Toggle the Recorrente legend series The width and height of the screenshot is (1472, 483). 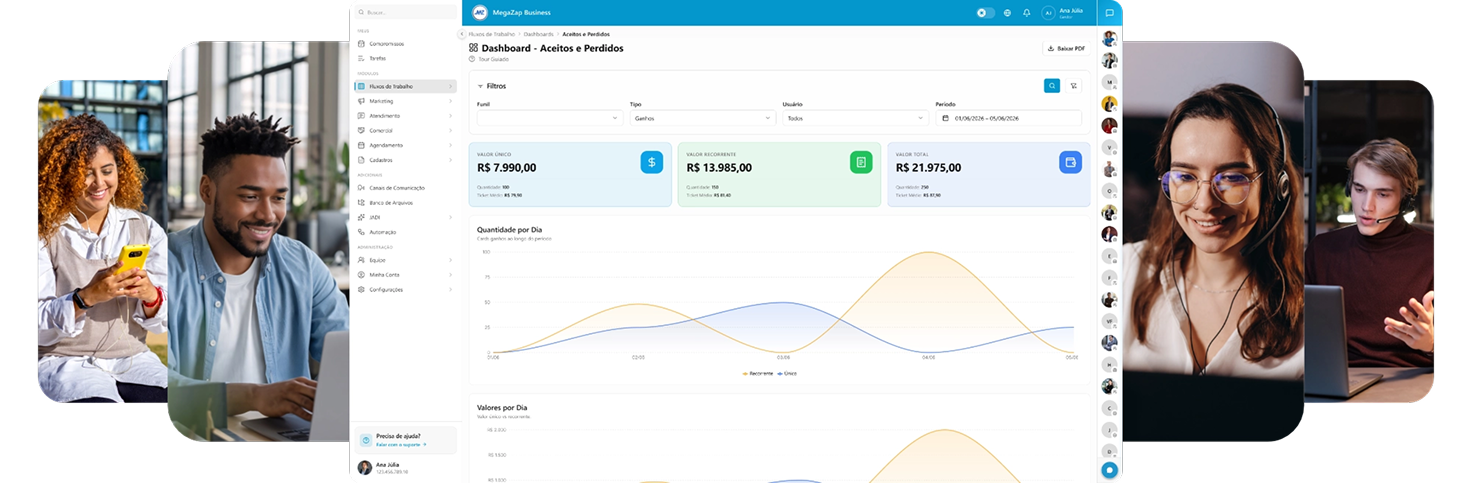pos(758,373)
